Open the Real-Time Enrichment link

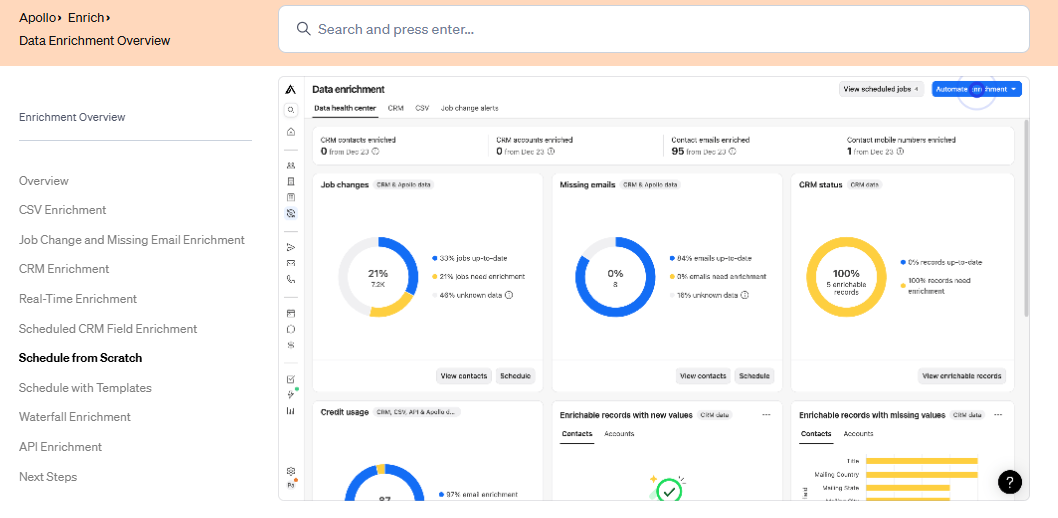pos(78,299)
